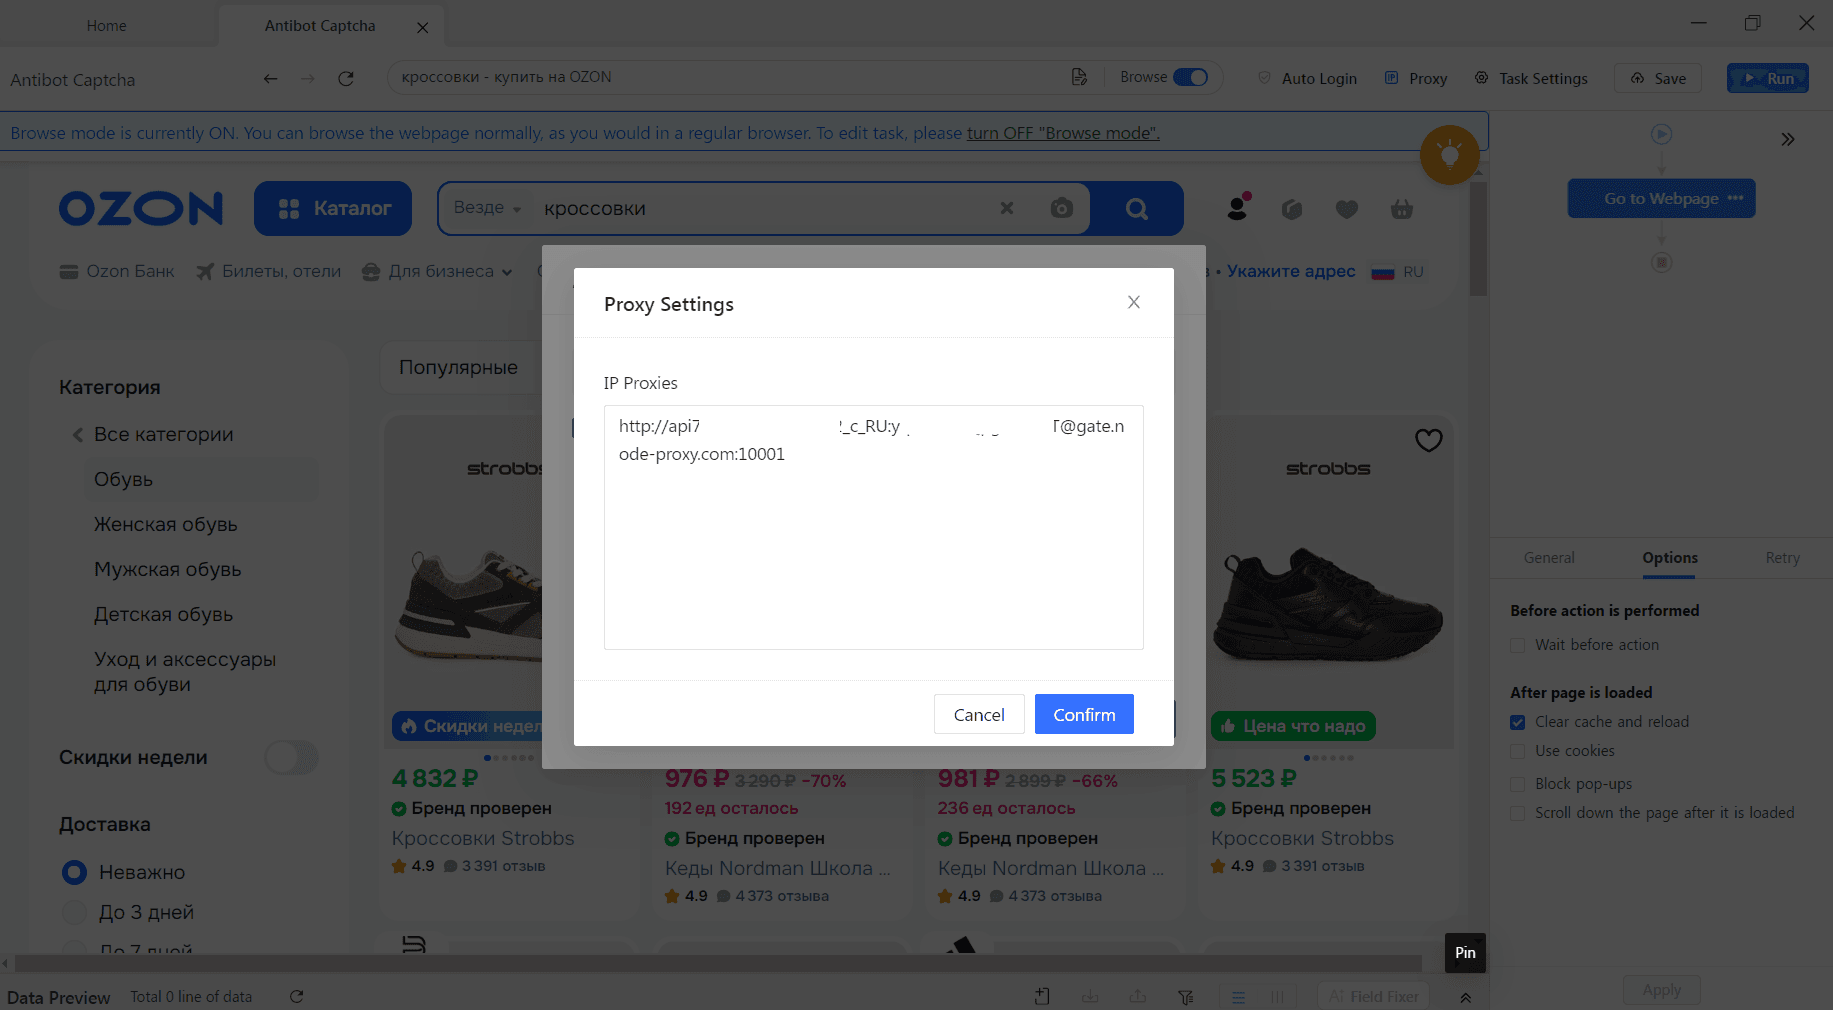
Task: Click the lightbulb tips icon
Action: coord(1450,155)
